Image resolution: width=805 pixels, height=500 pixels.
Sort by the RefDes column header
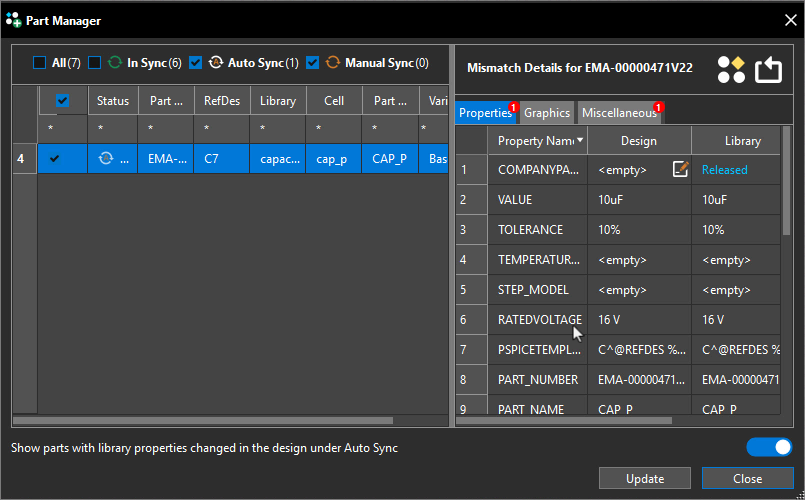222,101
